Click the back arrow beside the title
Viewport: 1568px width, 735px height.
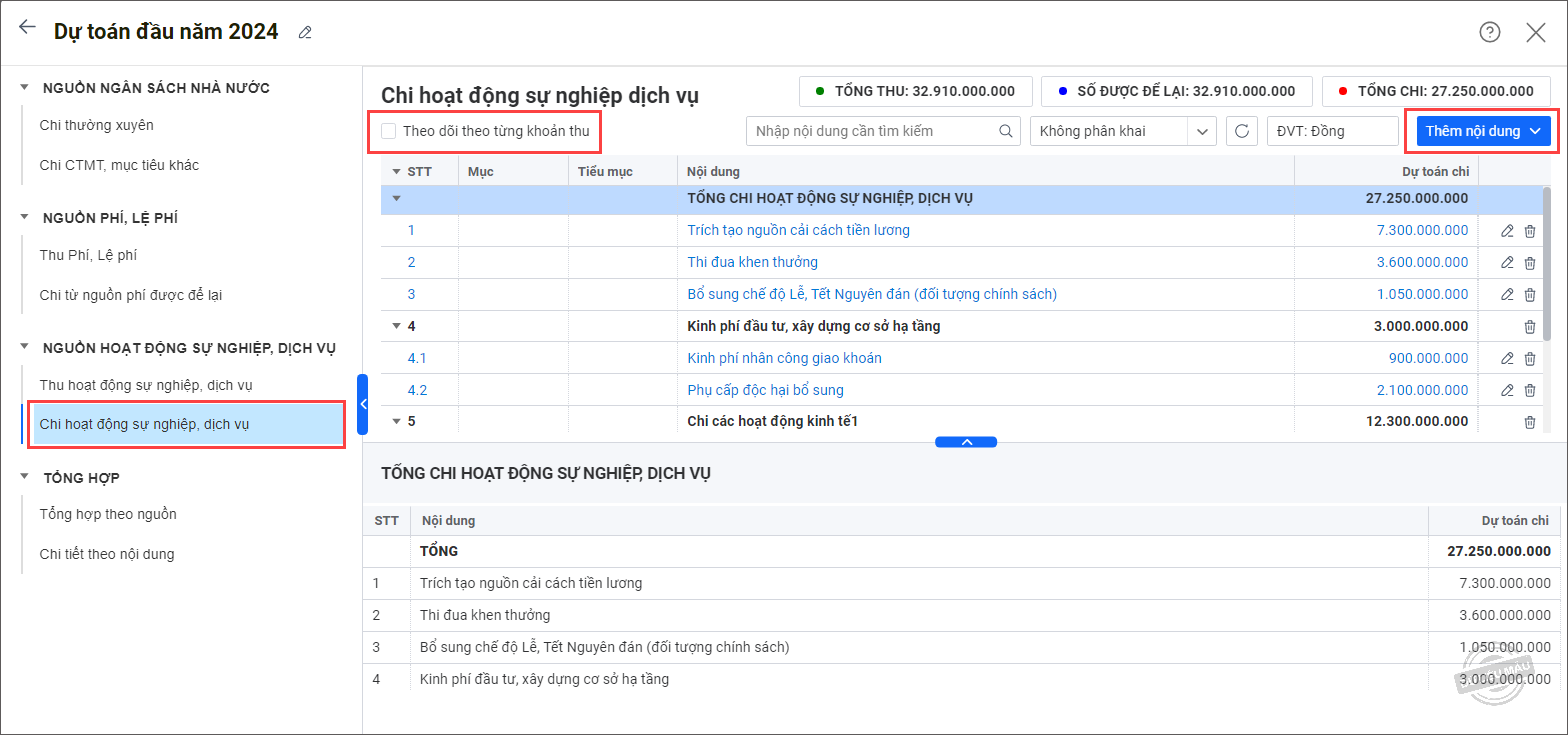click(x=27, y=28)
